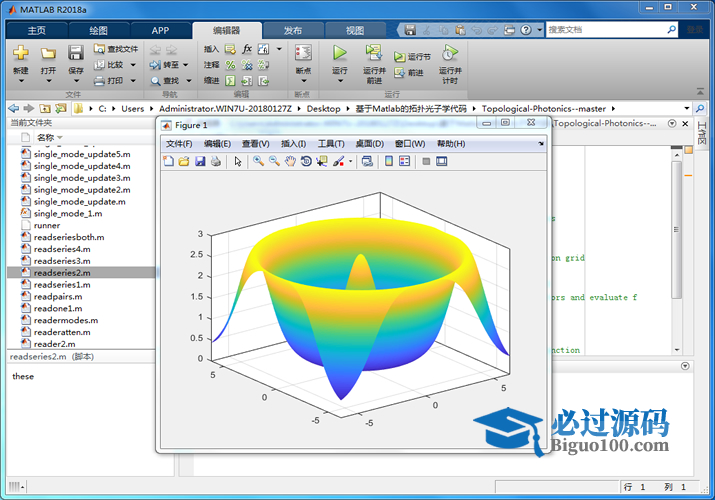Click the back arrow in the folder toolbar
The image size is (715, 500).
coord(14,108)
